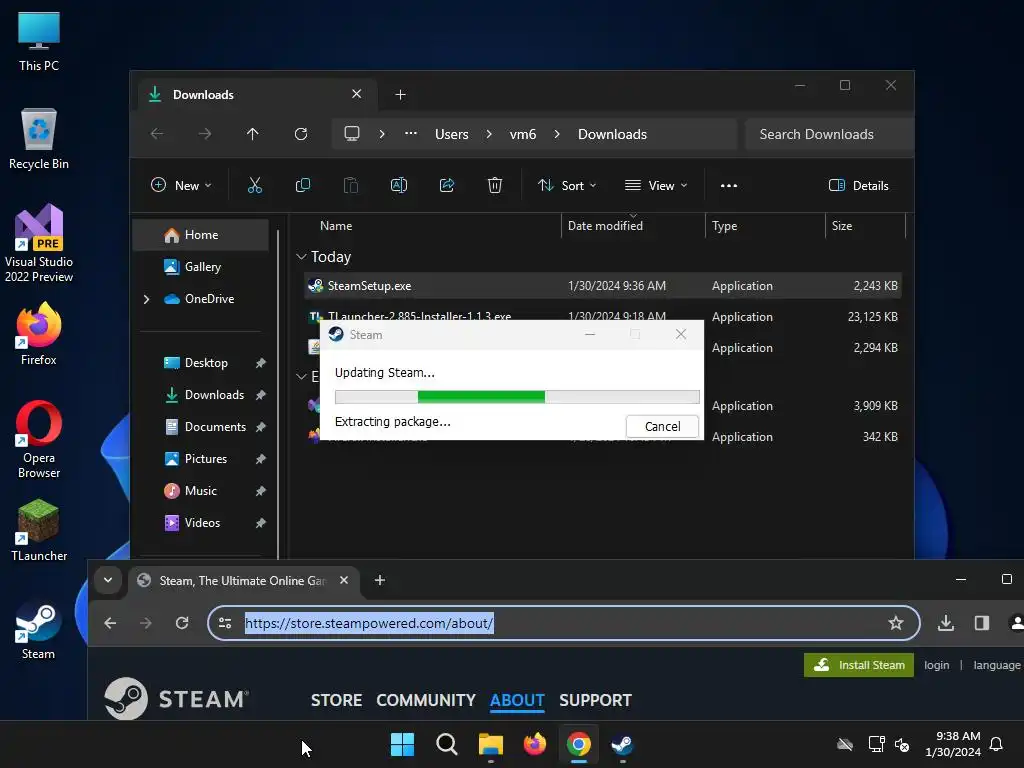
Task: Open Windows Start menu
Action: (402, 744)
